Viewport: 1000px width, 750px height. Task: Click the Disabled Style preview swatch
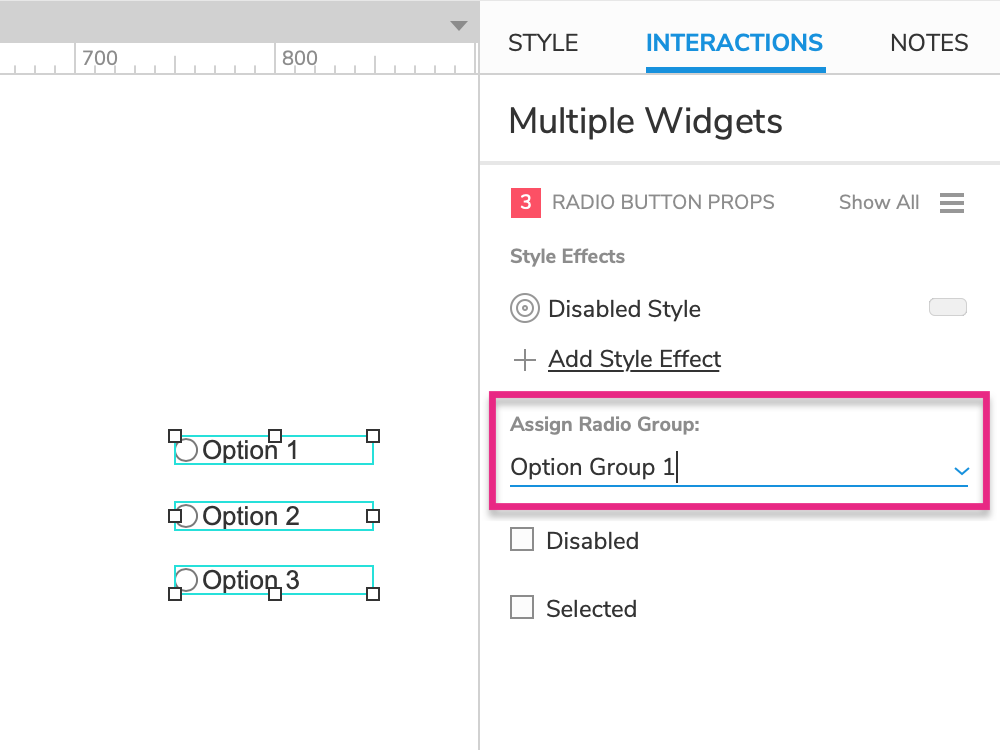(948, 307)
